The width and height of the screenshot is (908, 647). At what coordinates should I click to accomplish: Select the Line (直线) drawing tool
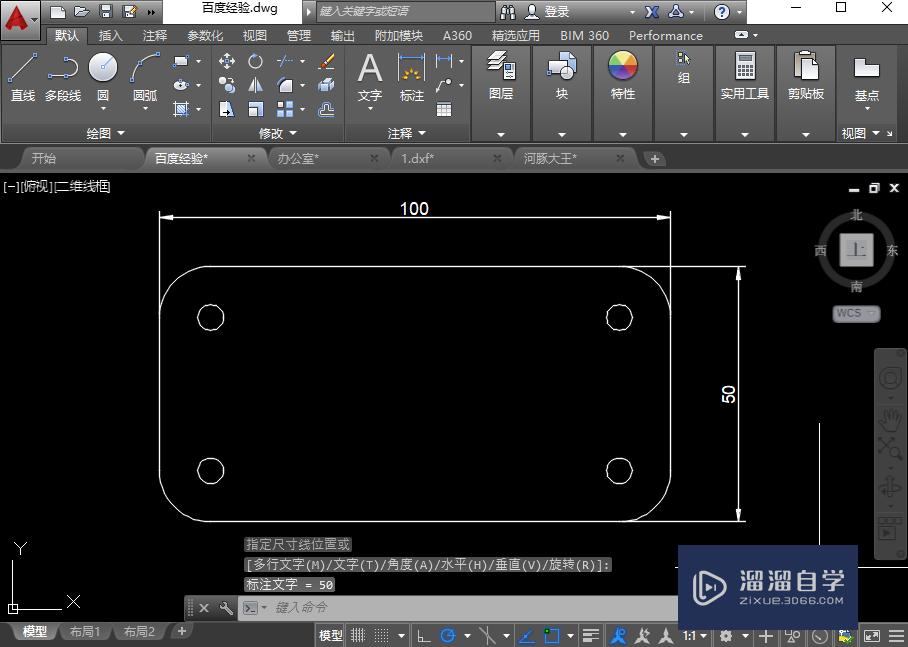click(x=22, y=69)
